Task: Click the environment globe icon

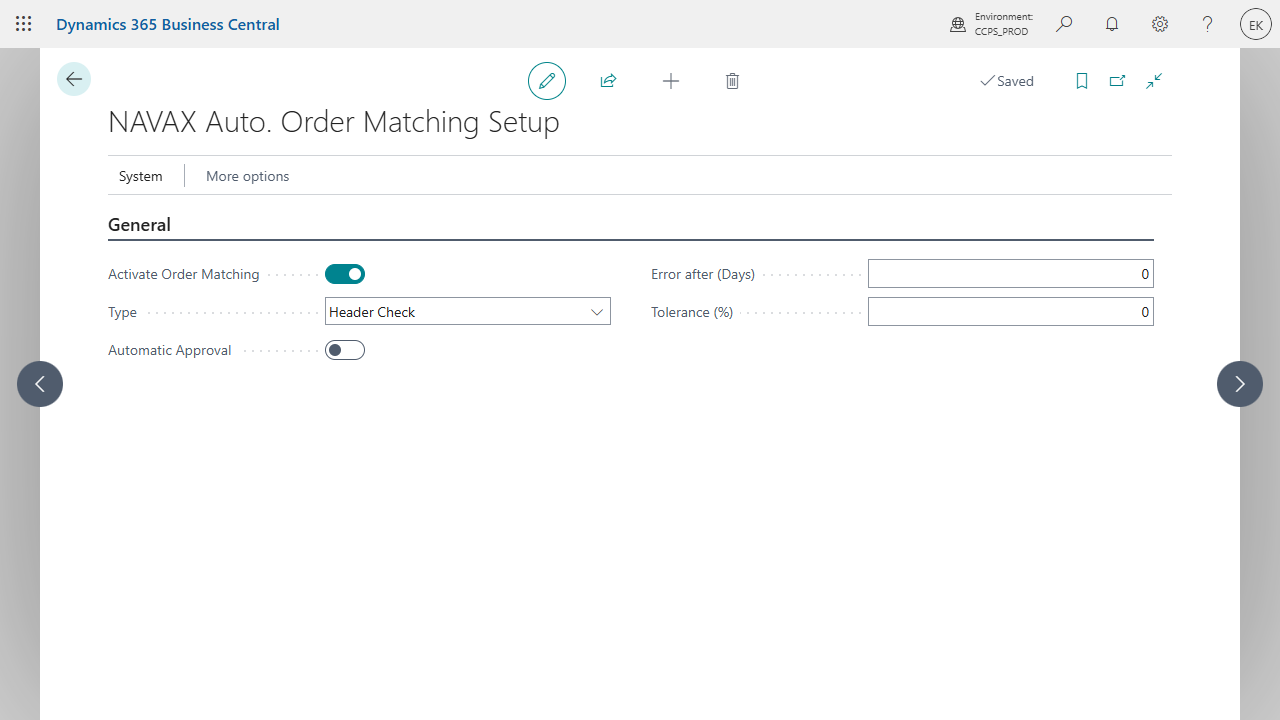Action: (x=958, y=24)
